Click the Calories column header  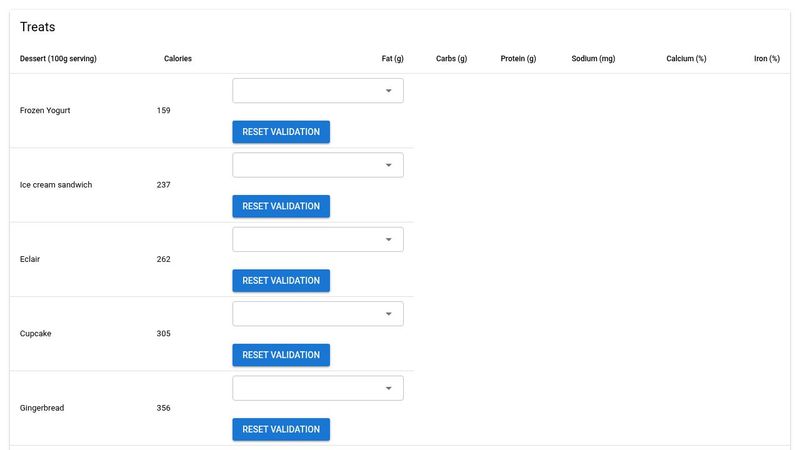pos(178,59)
